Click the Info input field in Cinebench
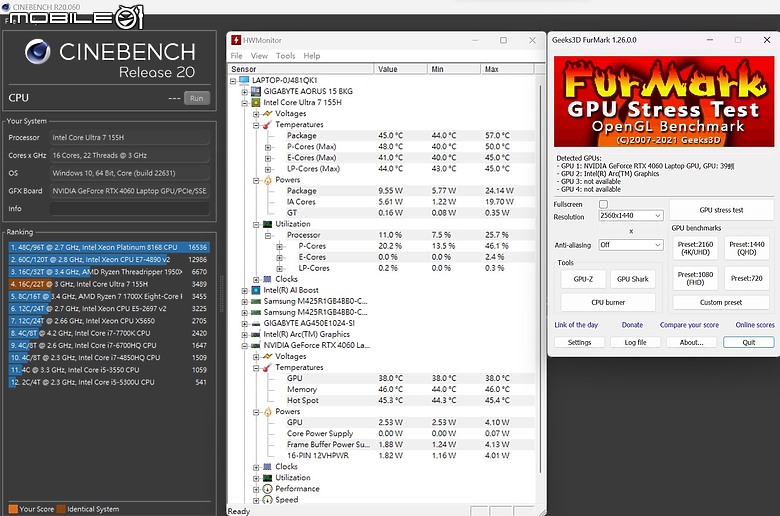The height and width of the screenshot is (516, 780). click(x=129, y=208)
